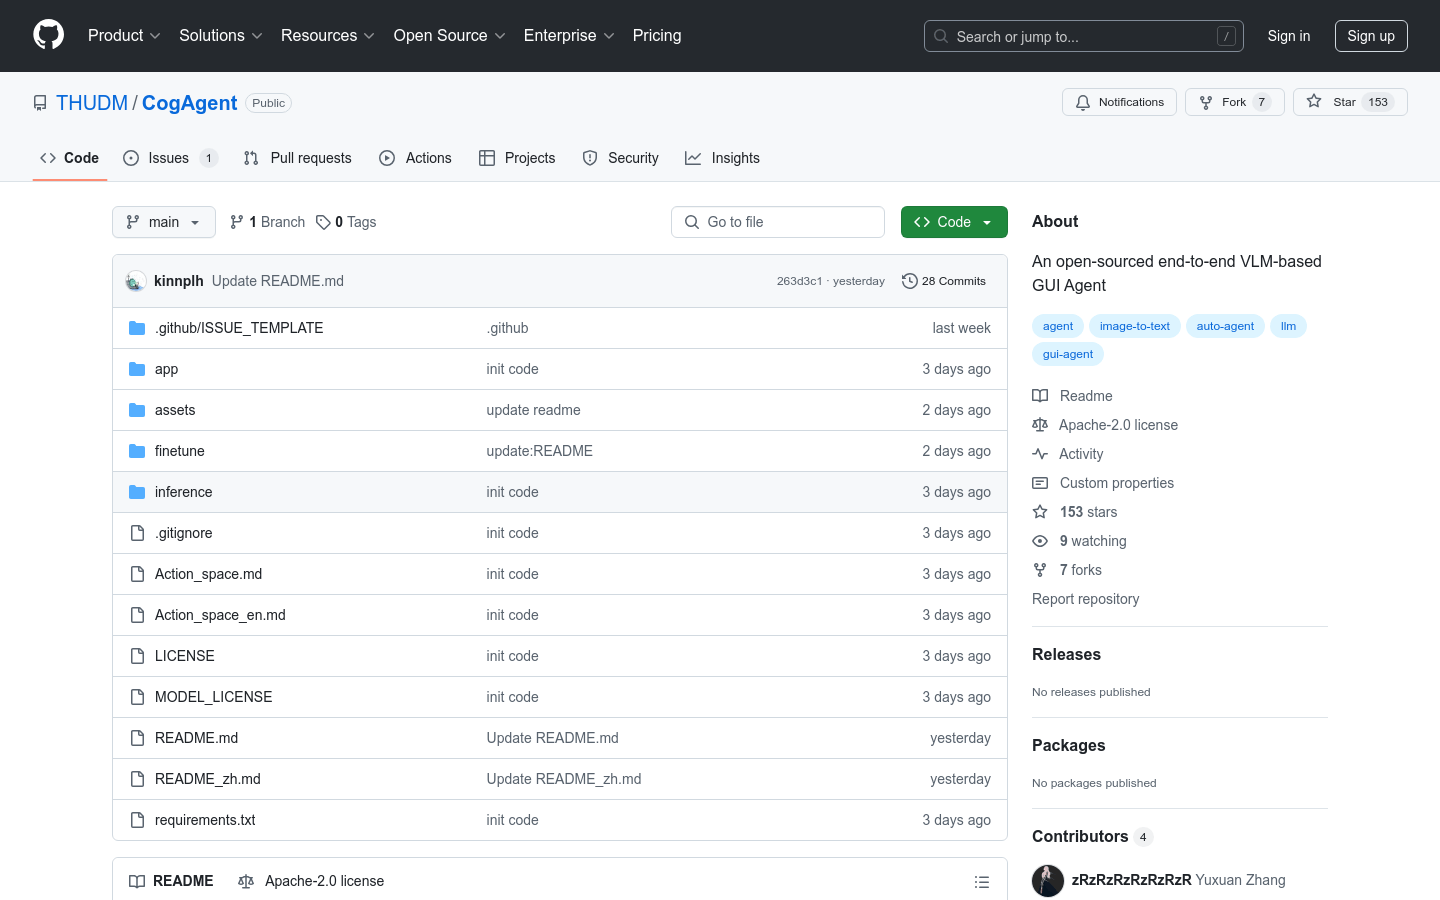Click the fork icon beside 7 forks
Screen dimensions: 1440x900
[1040, 570]
